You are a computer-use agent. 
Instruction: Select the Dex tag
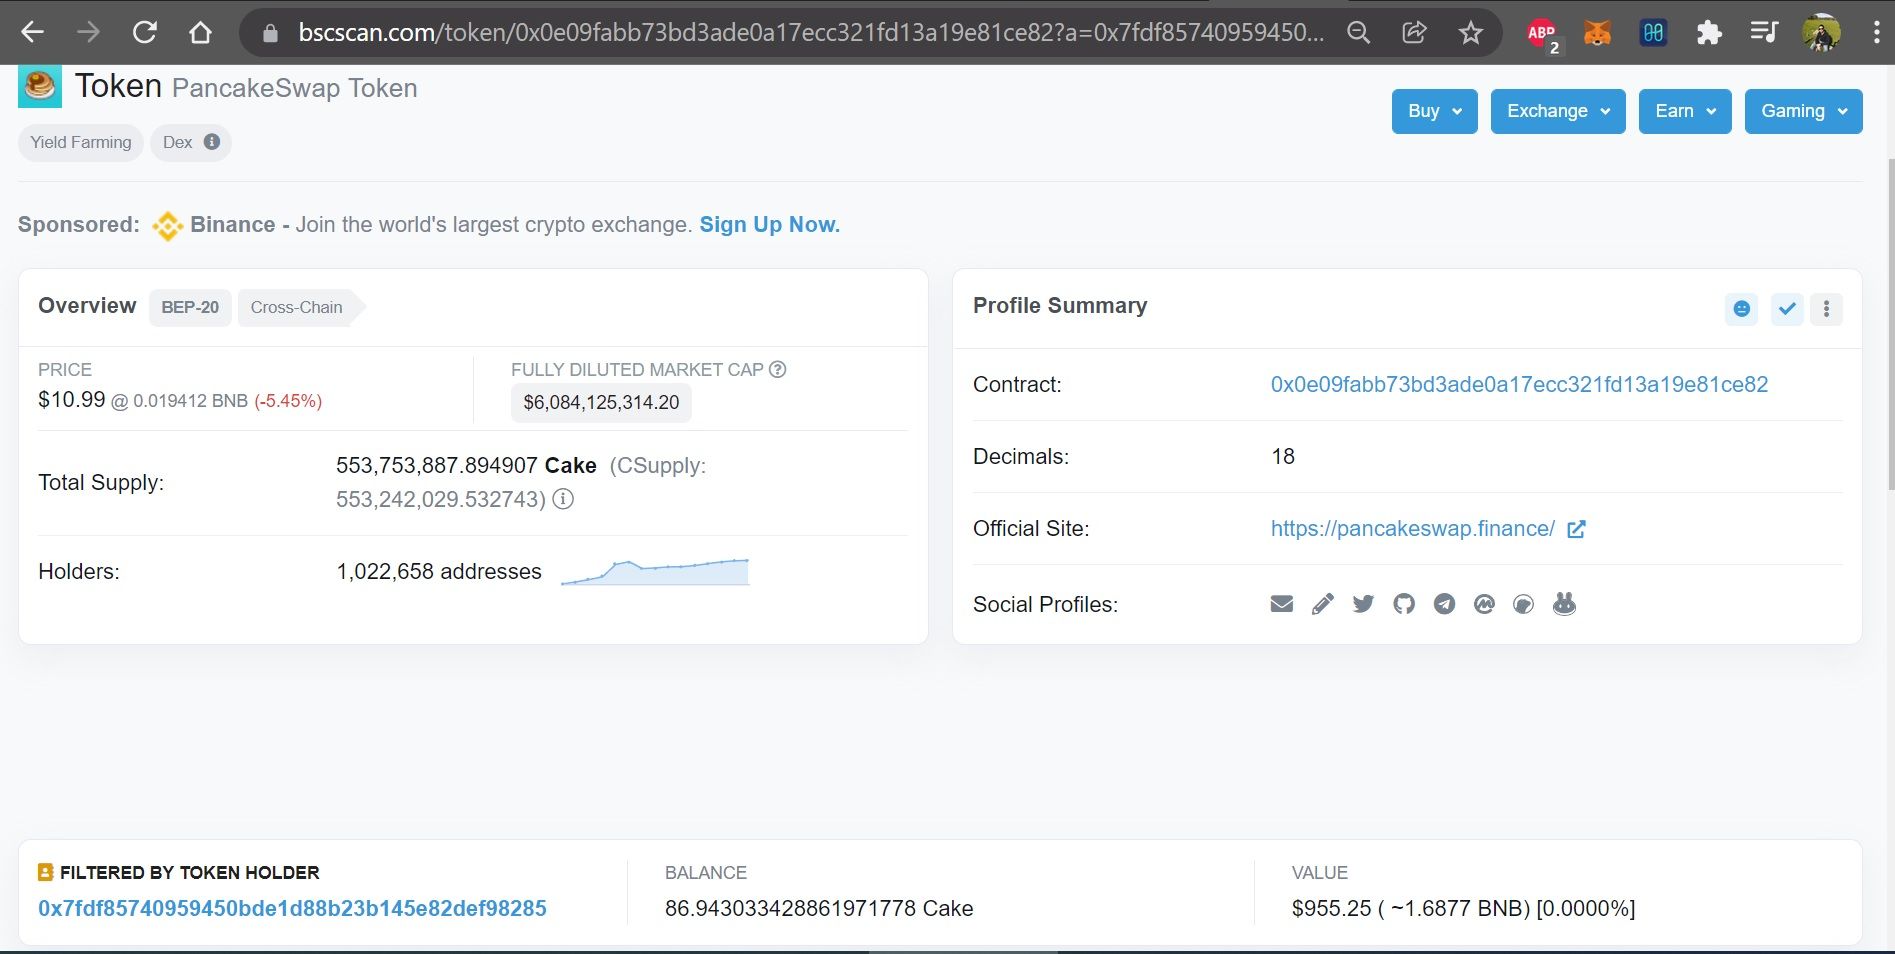tap(190, 142)
